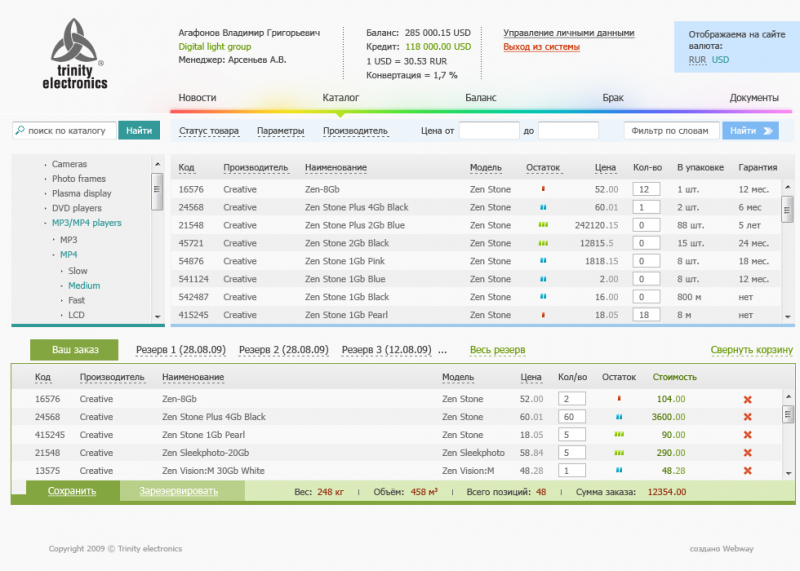Image resolution: width=800 pixels, height=571 pixels.
Task: Sort catalog by Остаток column header
Action: tap(543, 168)
